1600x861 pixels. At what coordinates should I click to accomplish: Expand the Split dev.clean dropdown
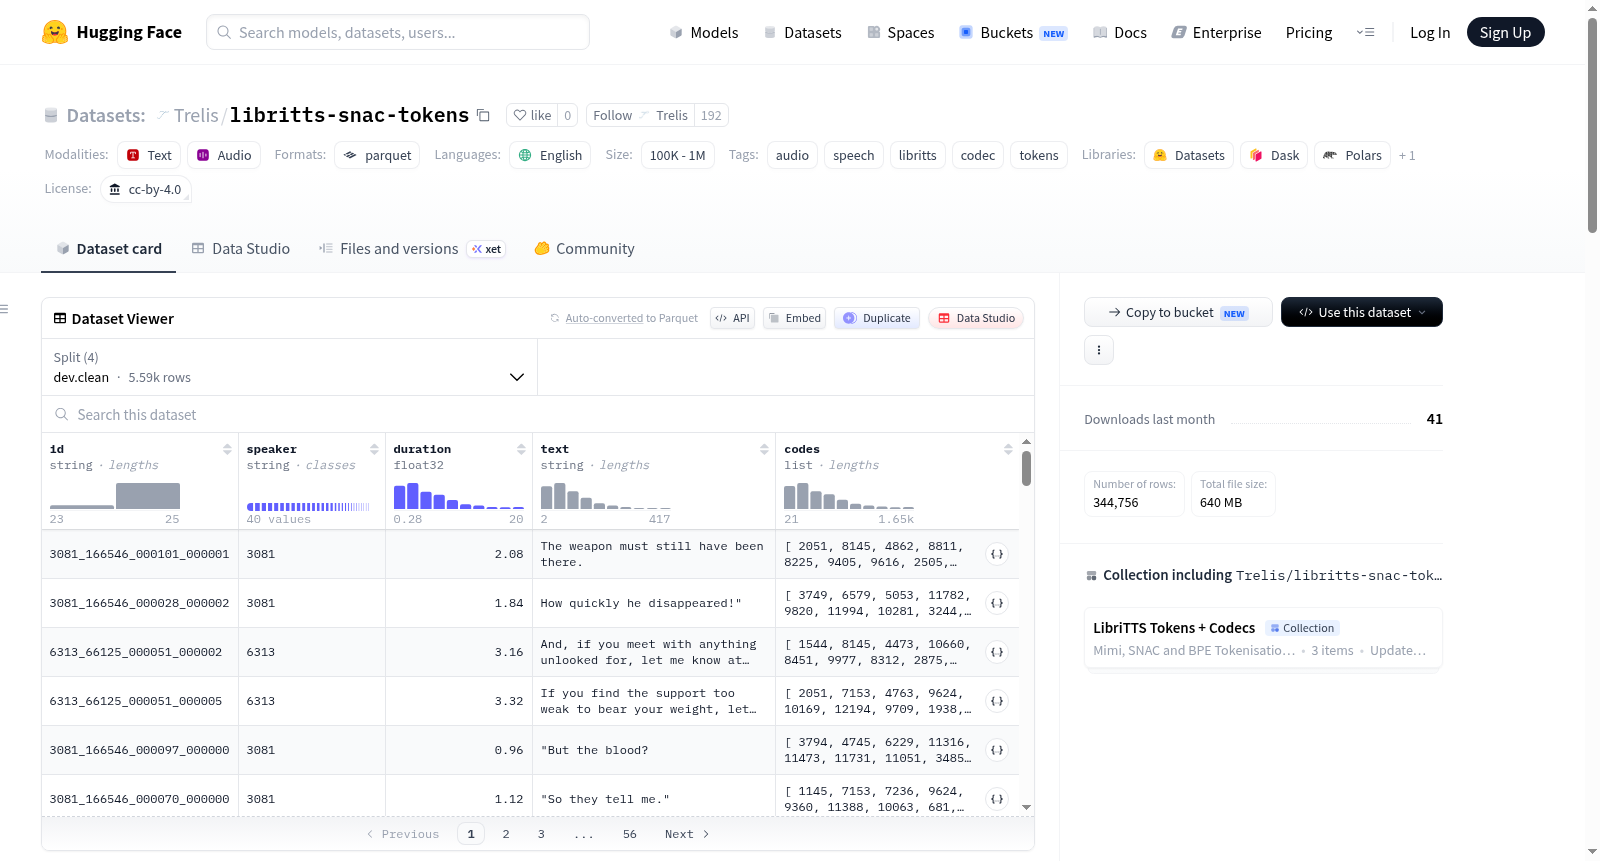(x=289, y=367)
